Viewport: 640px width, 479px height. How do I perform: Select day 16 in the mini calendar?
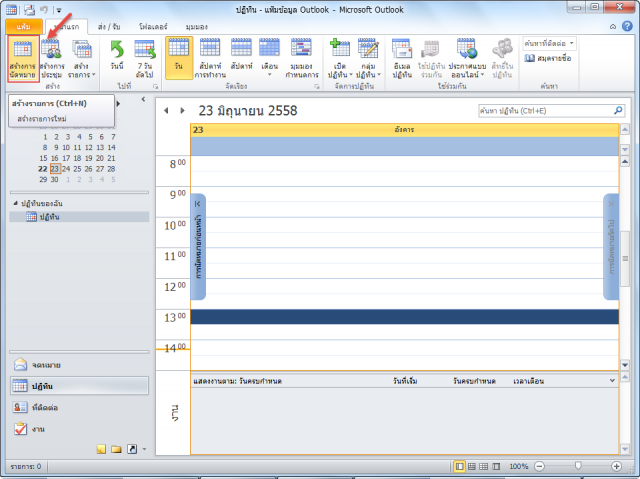point(55,158)
